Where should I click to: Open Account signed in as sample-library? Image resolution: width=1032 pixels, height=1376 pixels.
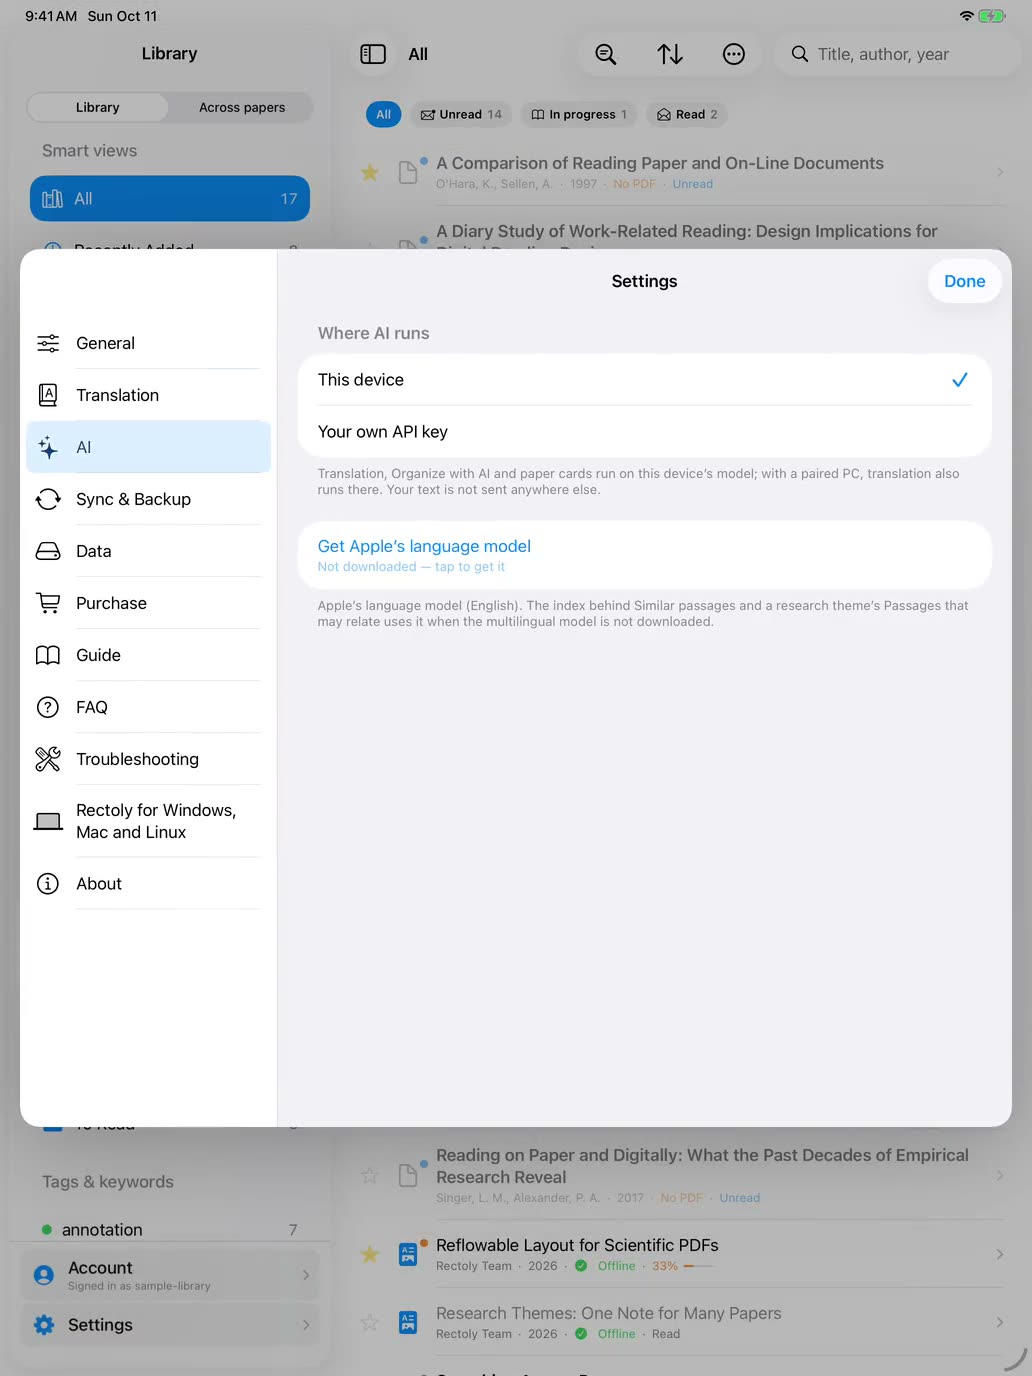(170, 1275)
